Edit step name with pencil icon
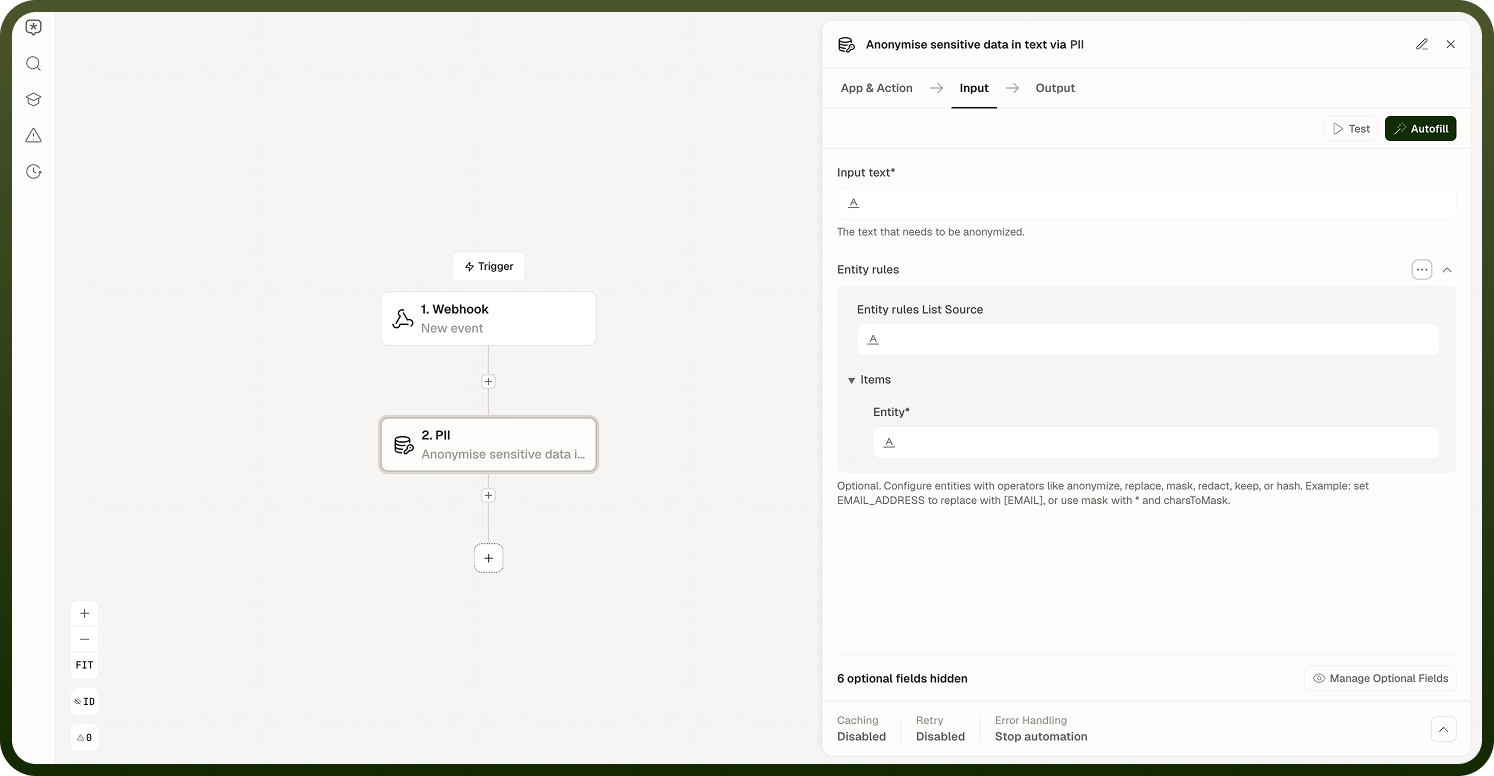Screen dimensions: 1494x776 (1422, 44)
